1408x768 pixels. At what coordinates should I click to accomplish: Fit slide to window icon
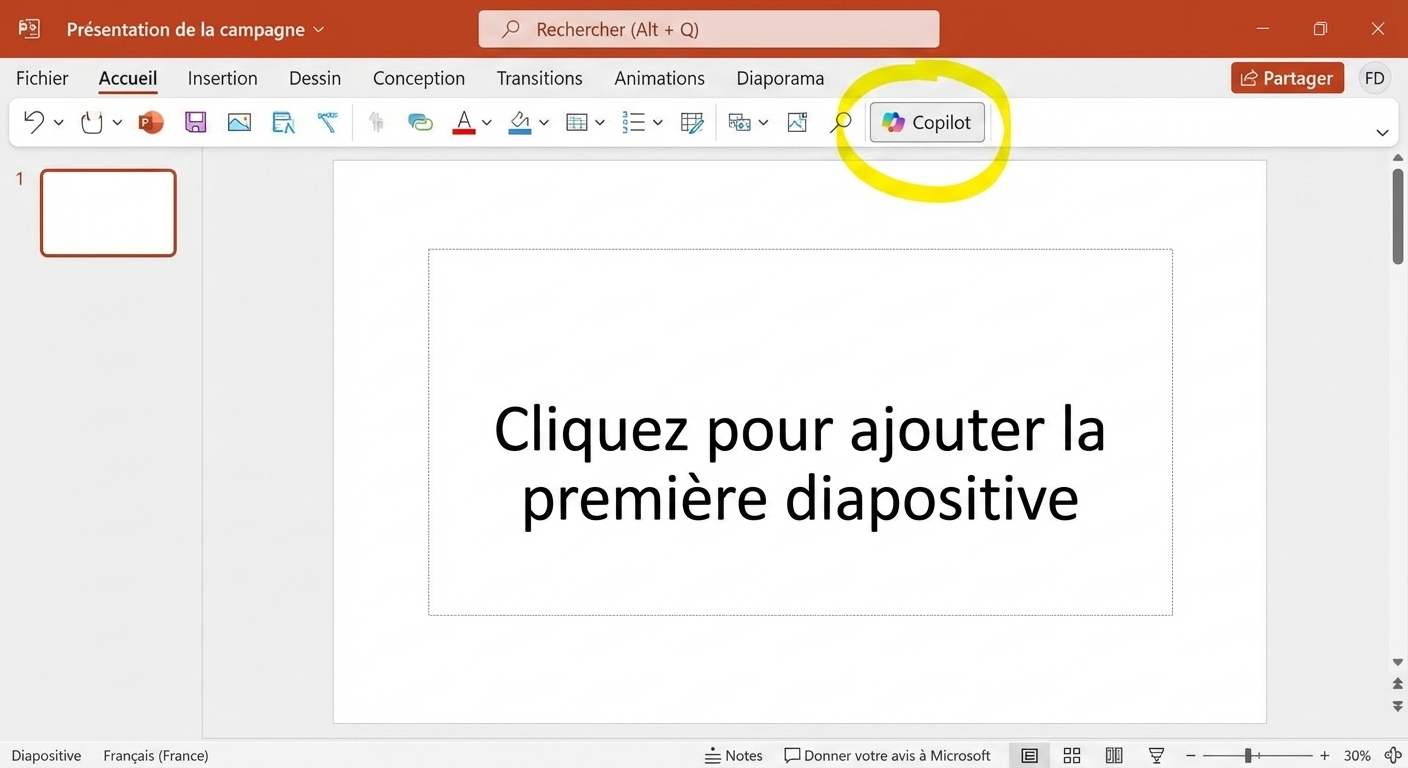[x=1393, y=756]
